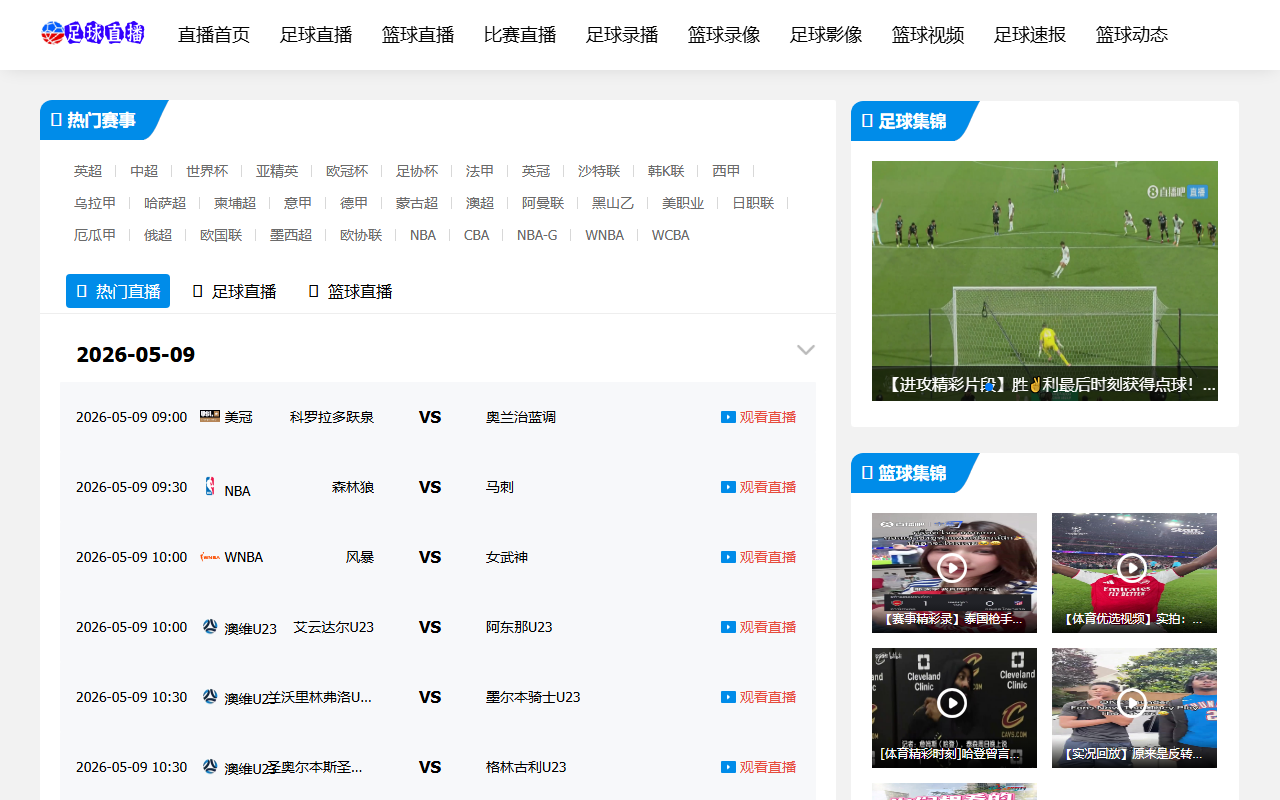Open the 中超 league link
The height and width of the screenshot is (800, 1280).
[x=144, y=171]
